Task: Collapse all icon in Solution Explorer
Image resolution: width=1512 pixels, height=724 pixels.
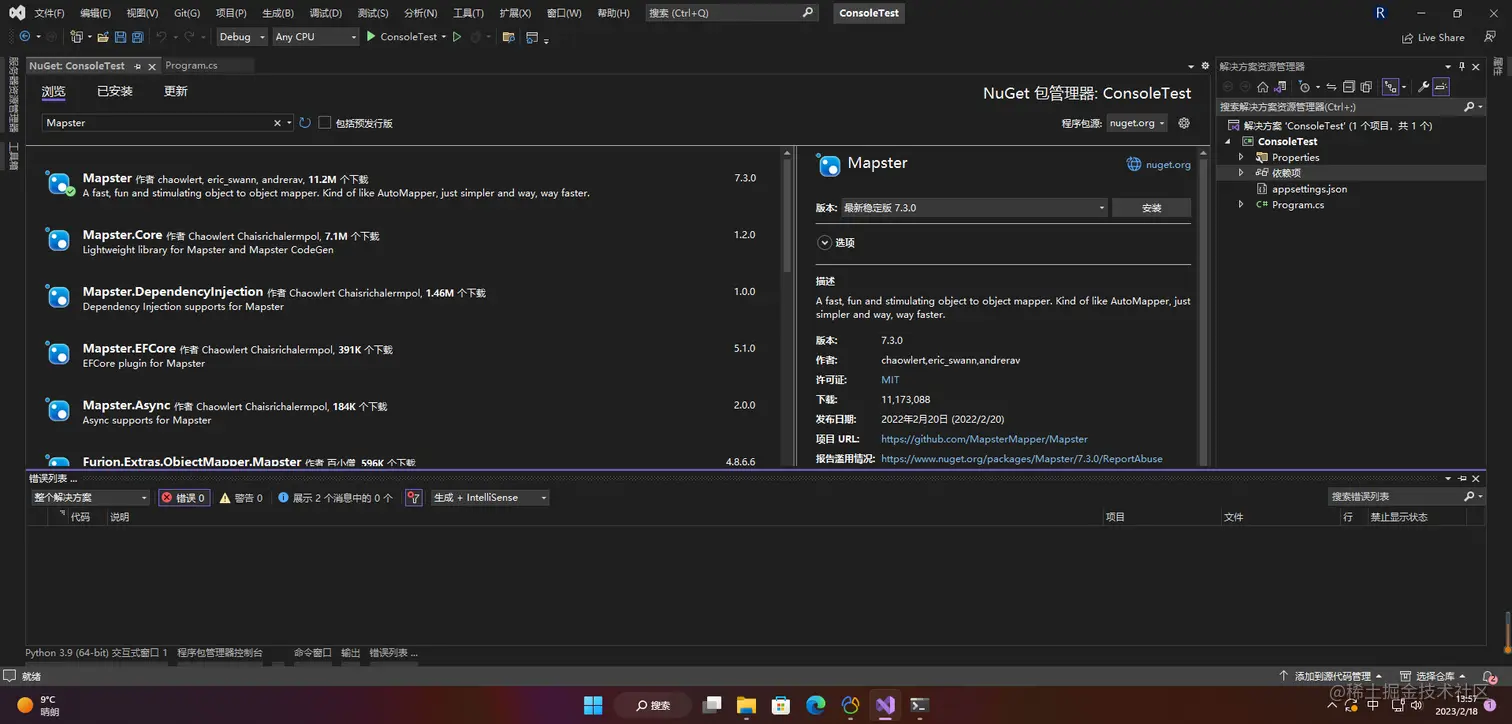Action: point(1349,87)
